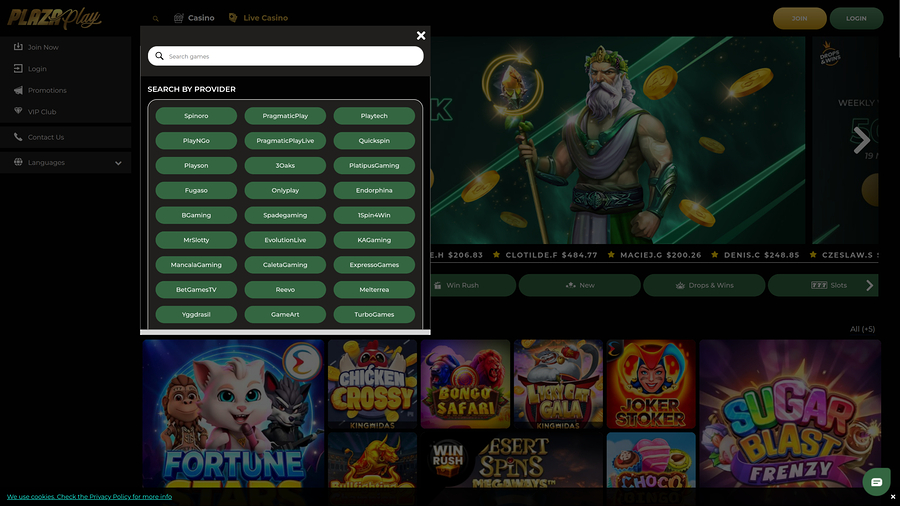Click the yellow JOIN button
This screenshot has width=900, height=506.
[800, 18]
